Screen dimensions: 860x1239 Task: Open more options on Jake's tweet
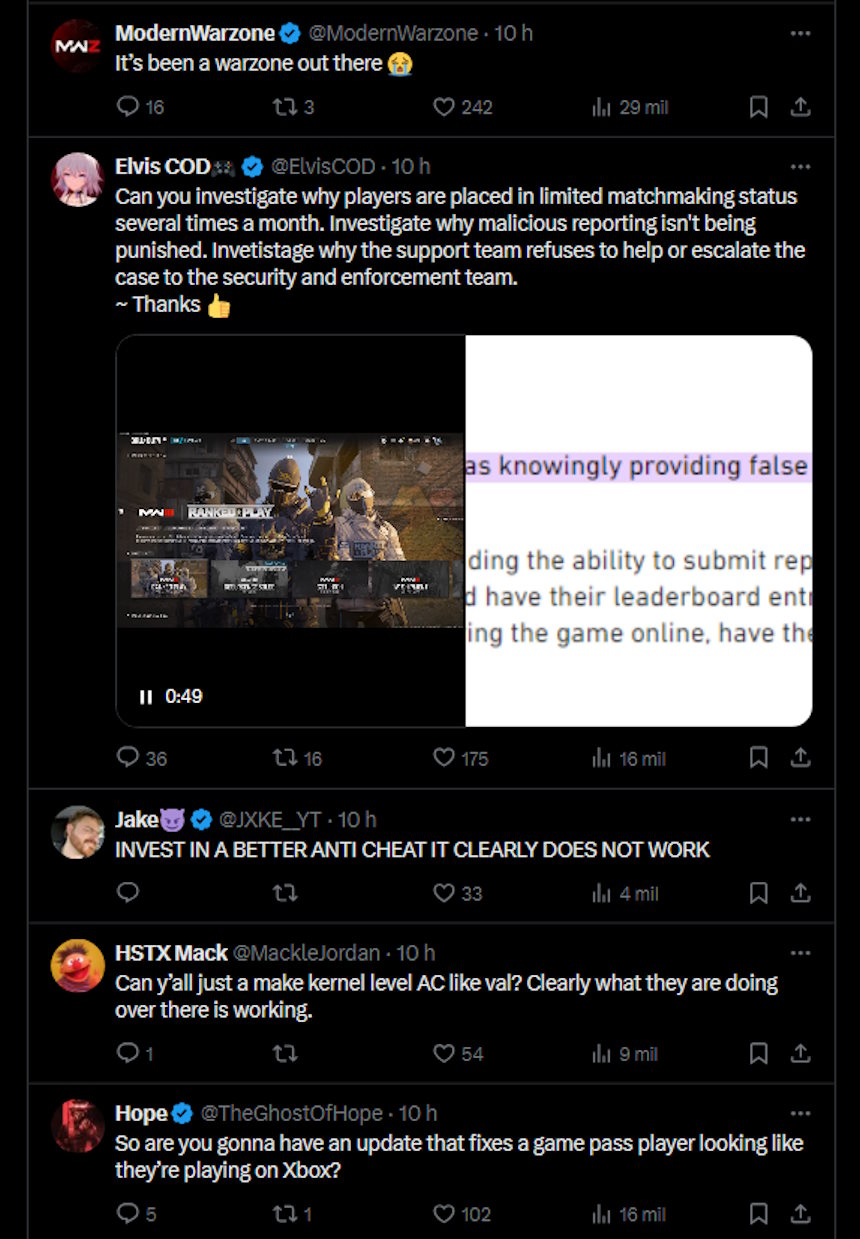800,820
